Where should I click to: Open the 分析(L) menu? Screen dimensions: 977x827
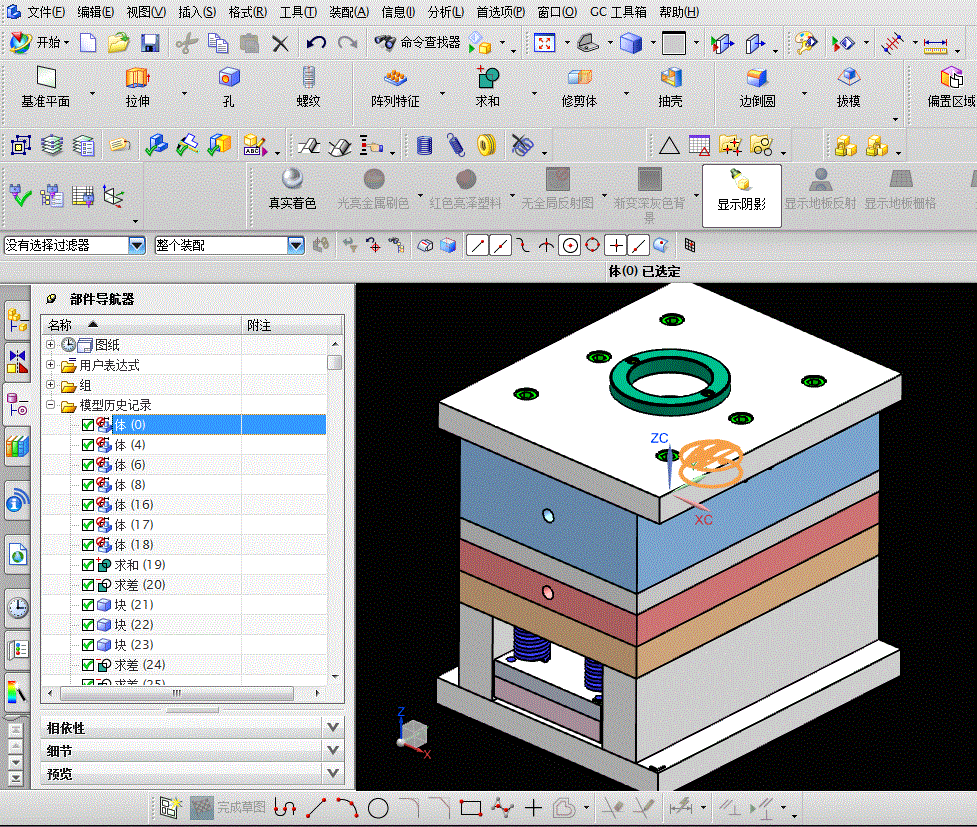pyautogui.click(x=445, y=12)
